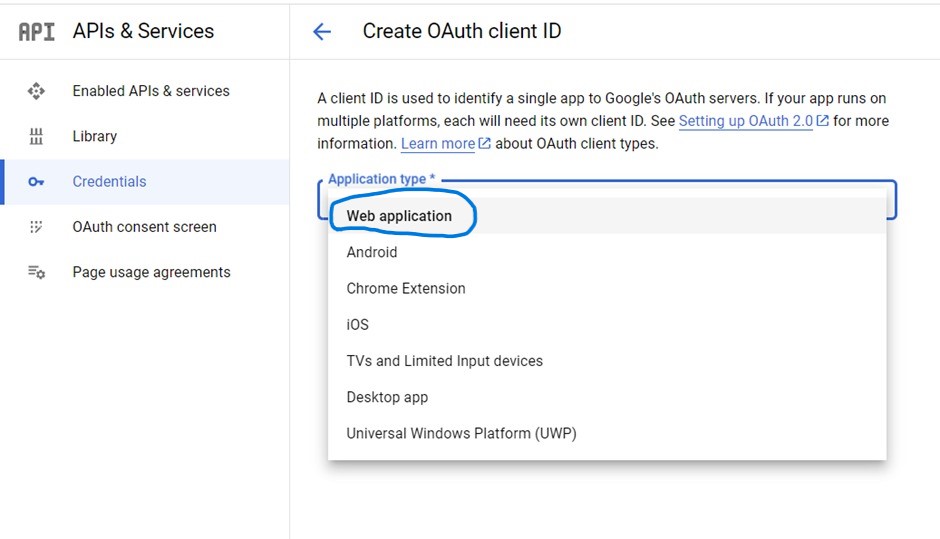
Task: Click external link icon after Setting up OAuth 2.0
Action: coord(823,121)
